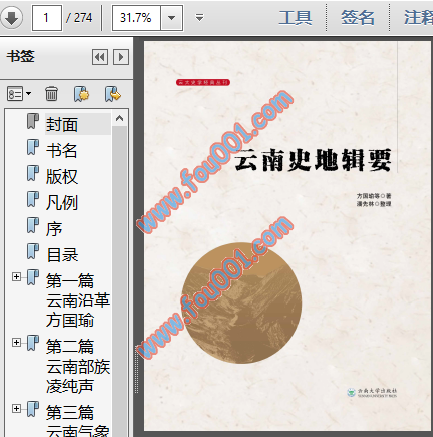Delete selected bookmark with trash icon

[51, 94]
